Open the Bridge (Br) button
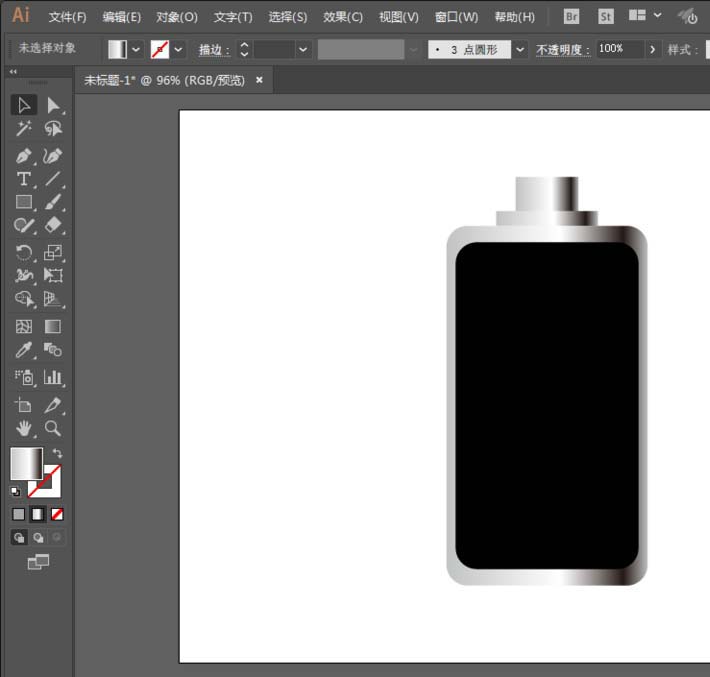Screen dimensions: 710x677 [x=571, y=16]
